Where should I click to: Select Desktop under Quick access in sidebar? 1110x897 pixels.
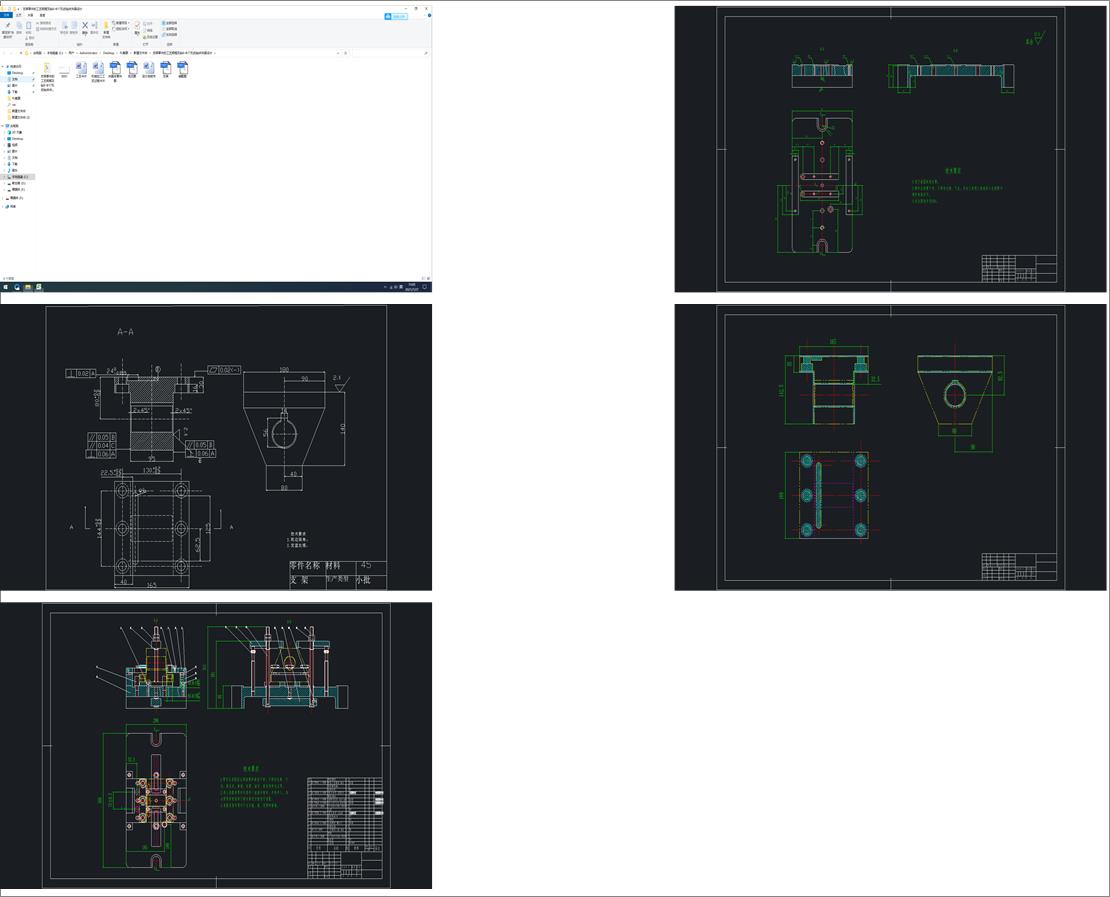click(x=18, y=73)
